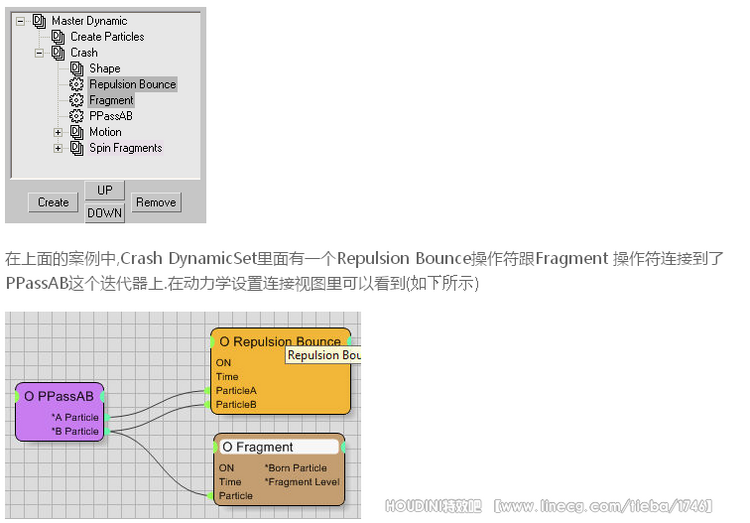Click *Fragment Level output in Fragment node
This screenshot has width=750, height=523.
coord(302,482)
